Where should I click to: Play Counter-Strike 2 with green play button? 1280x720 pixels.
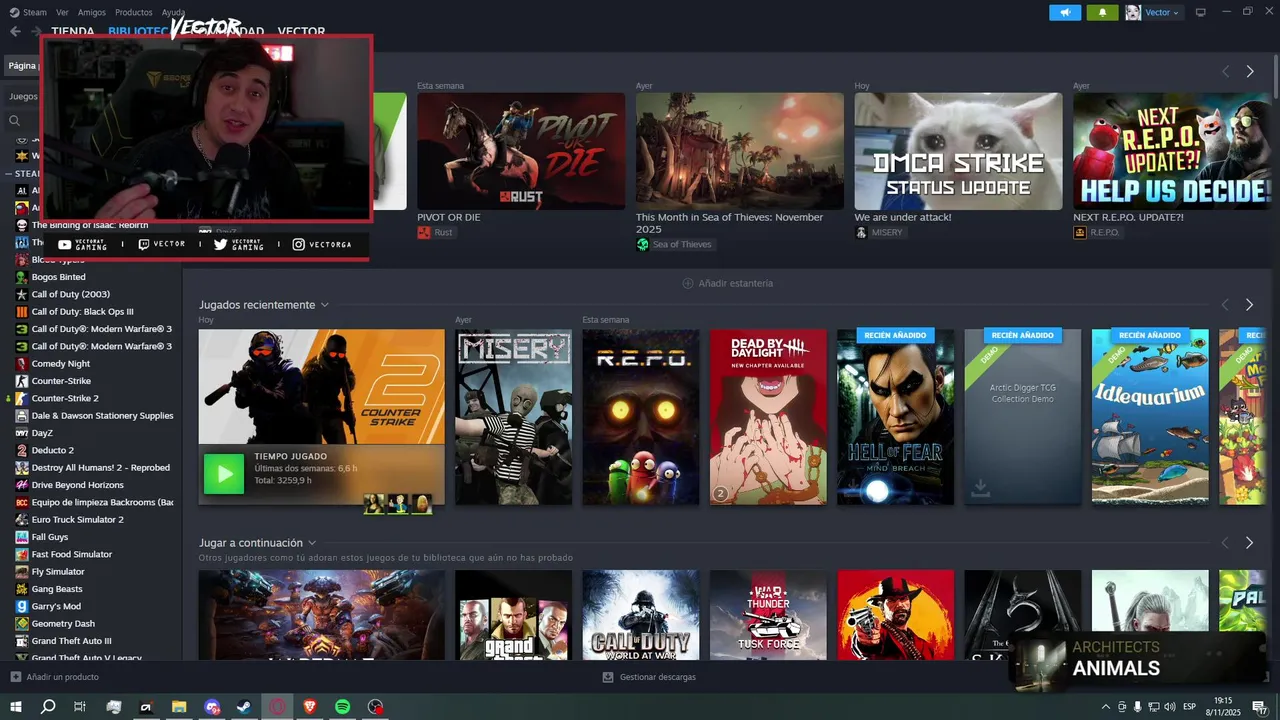224,473
